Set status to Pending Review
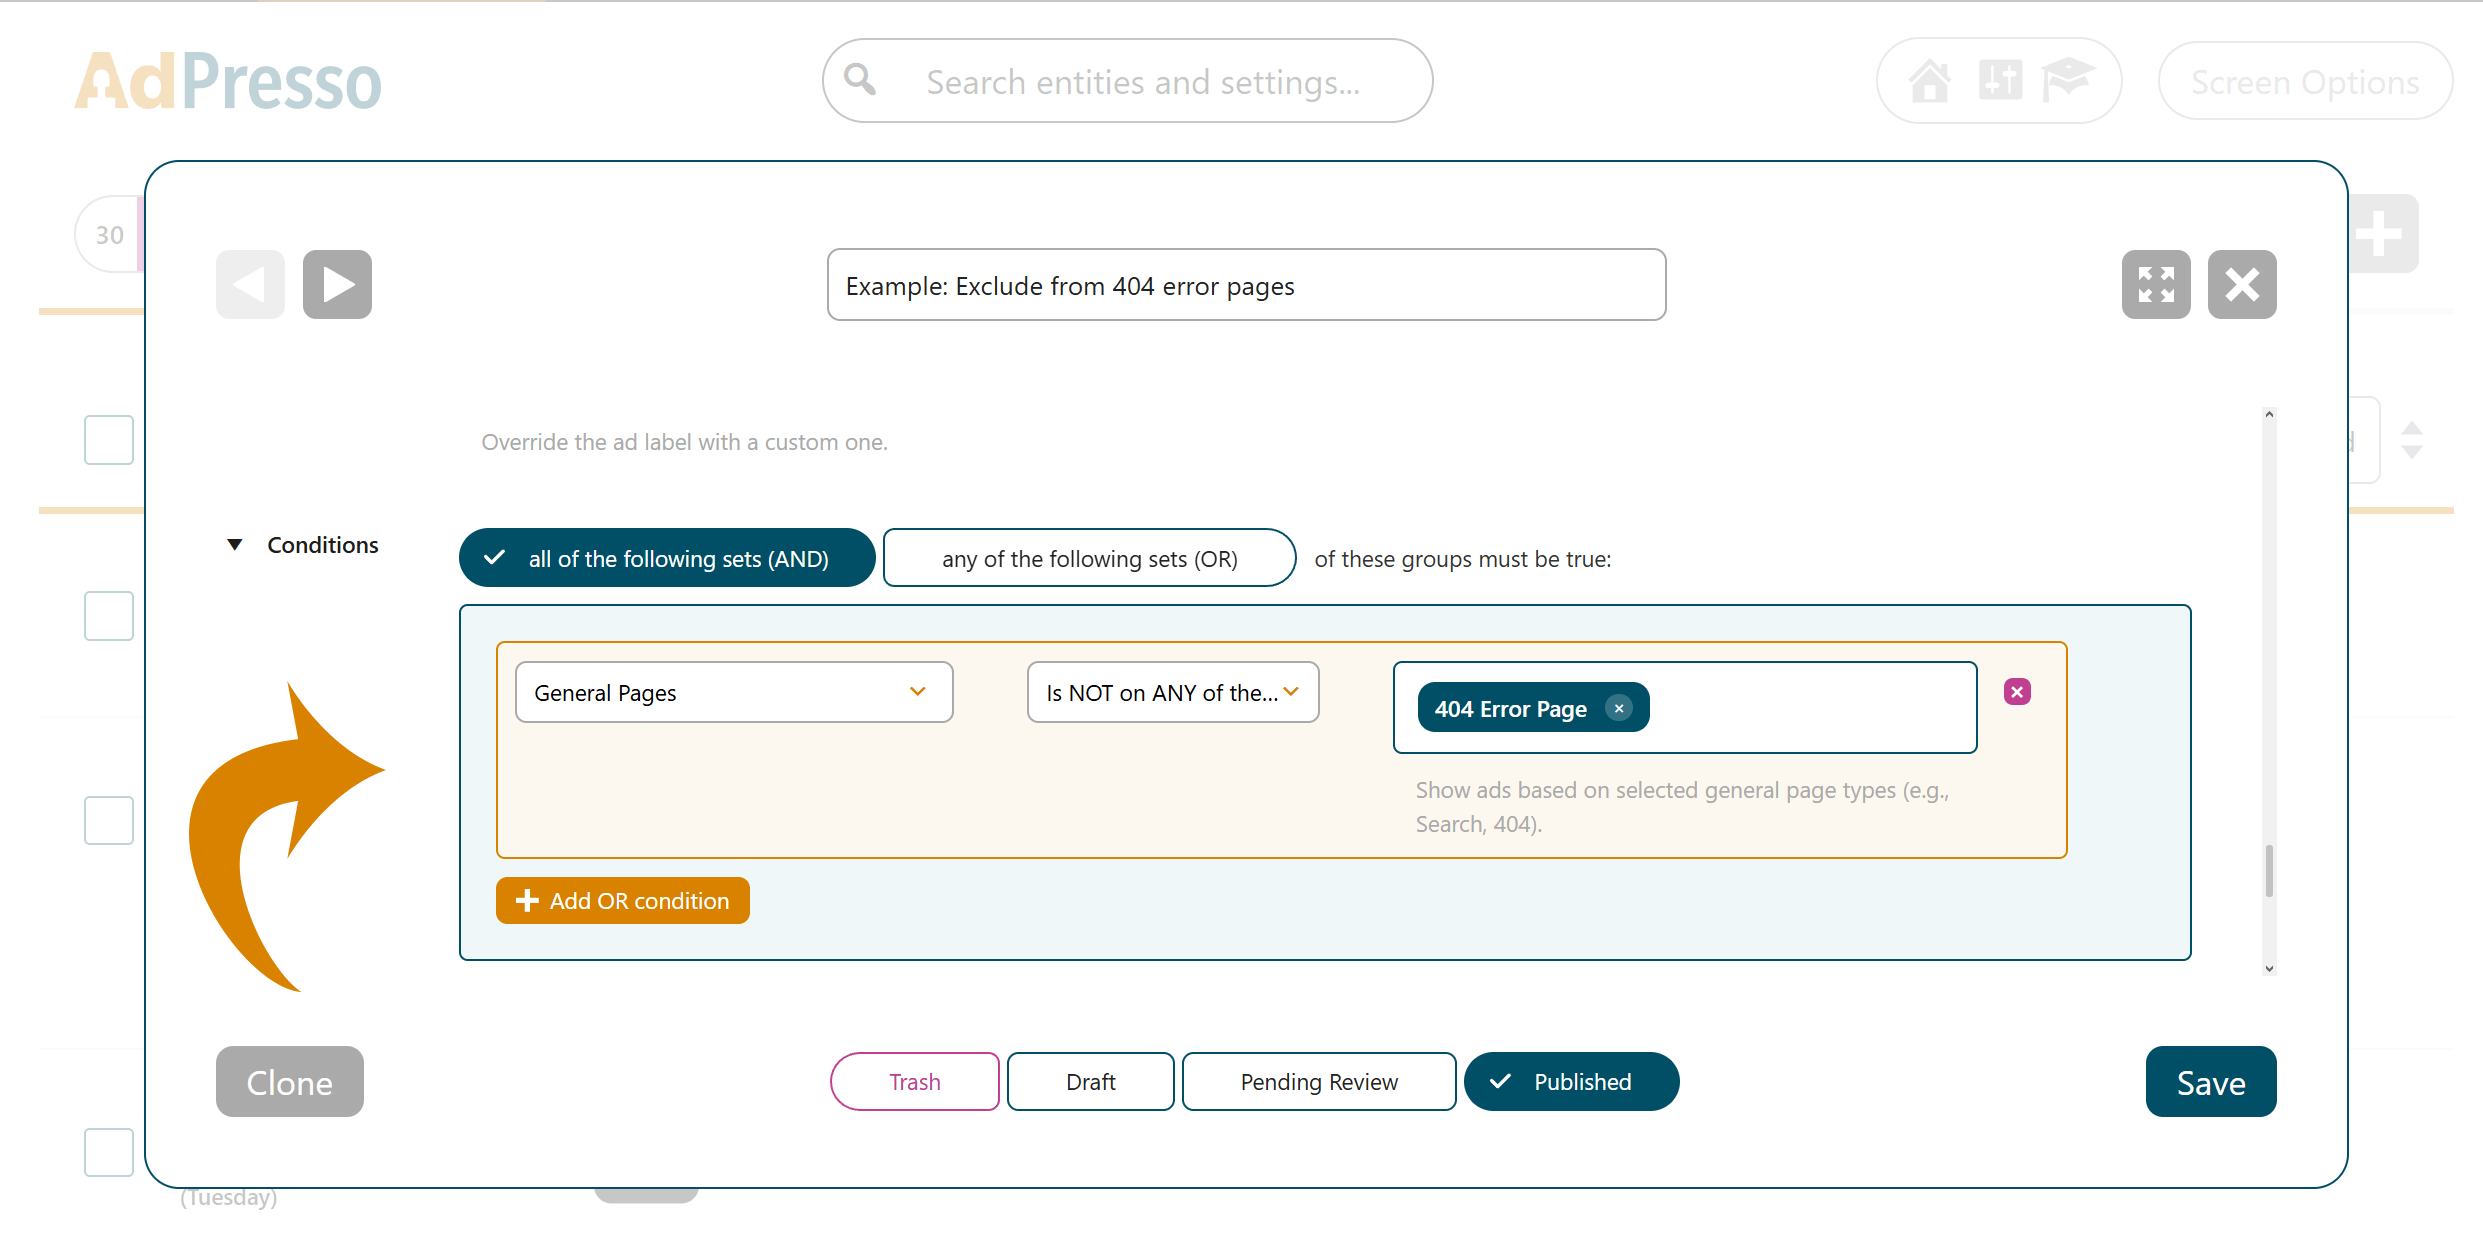The height and width of the screenshot is (1251, 2483). tap(1318, 1081)
